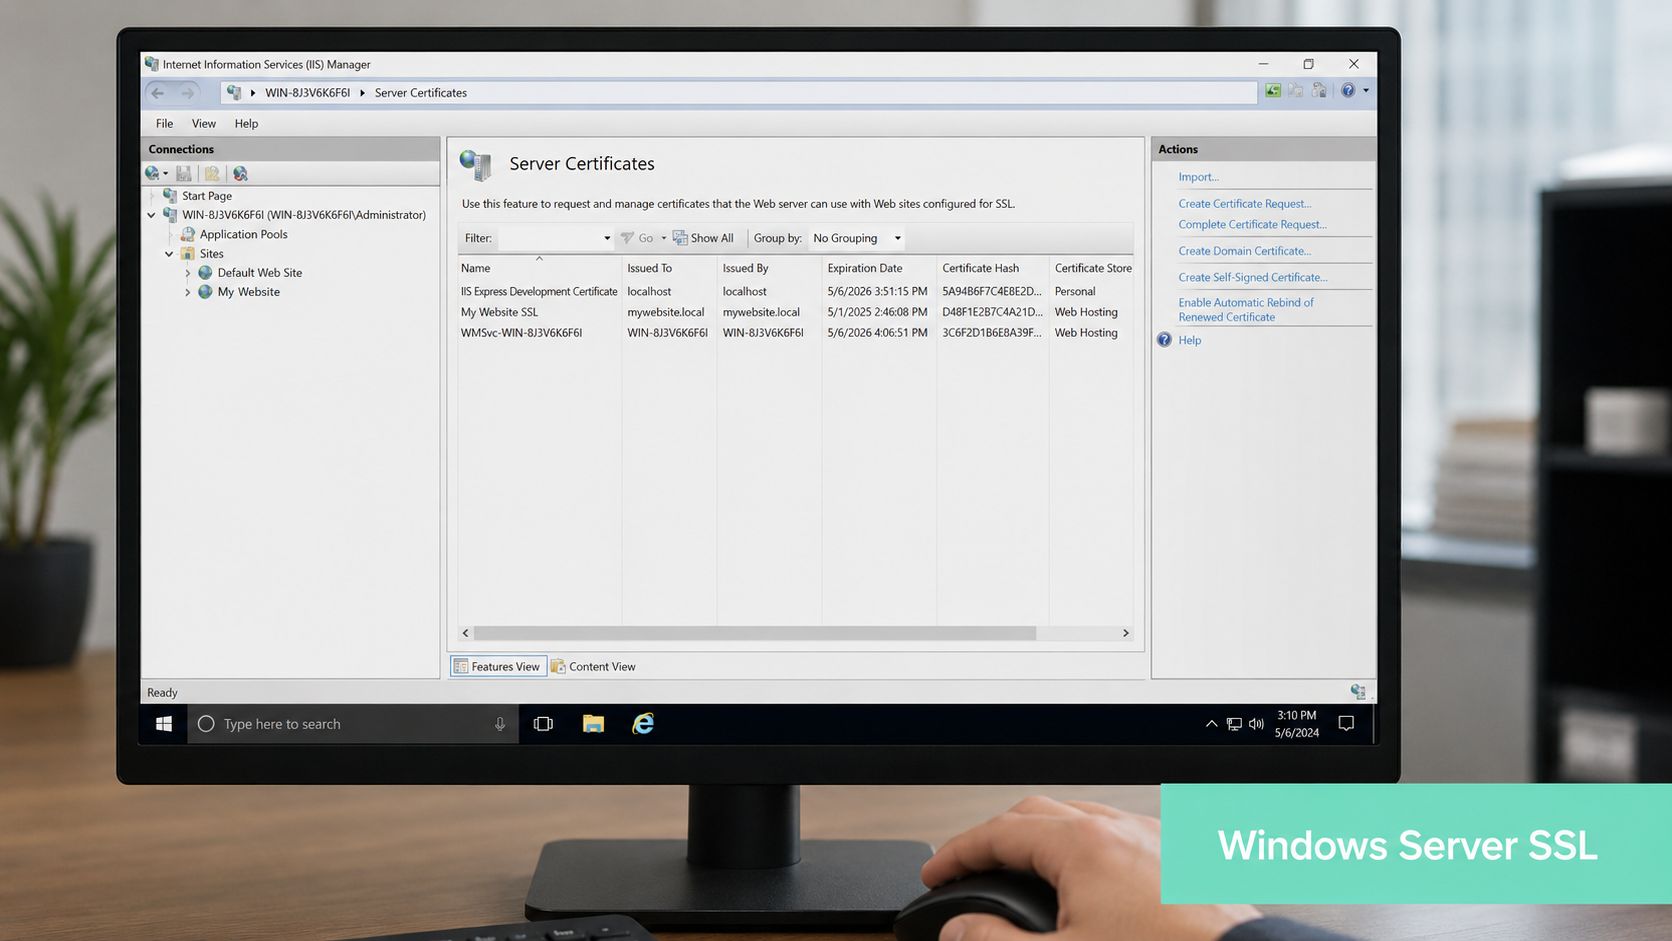The width and height of the screenshot is (1672, 941).
Task: Click the scrollbar right arrow
Action: 1125,633
